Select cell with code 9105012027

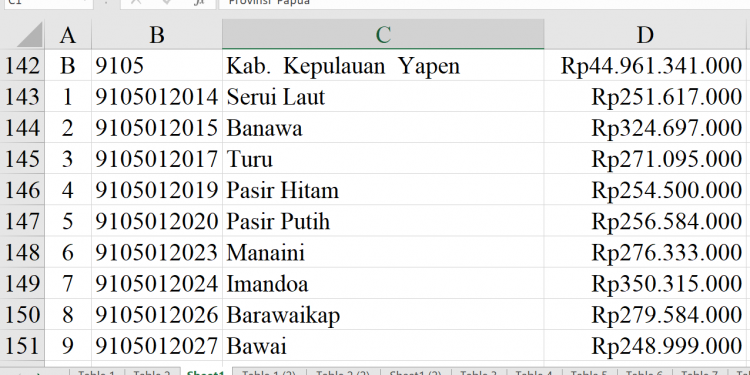tap(157, 345)
